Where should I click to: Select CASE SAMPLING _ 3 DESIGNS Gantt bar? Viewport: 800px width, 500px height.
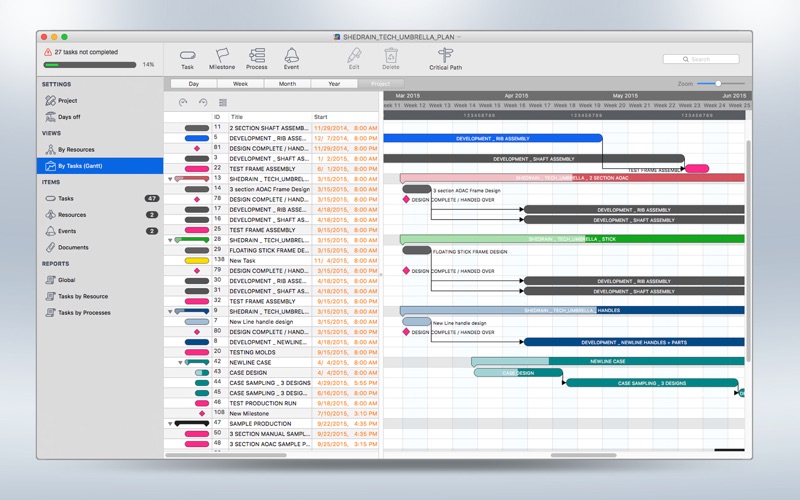(x=652, y=383)
